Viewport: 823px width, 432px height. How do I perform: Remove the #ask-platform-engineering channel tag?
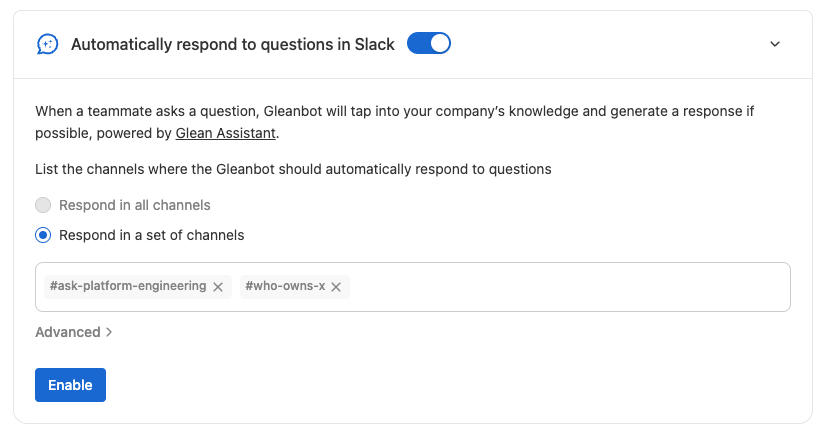pyautogui.click(x=218, y=287)
